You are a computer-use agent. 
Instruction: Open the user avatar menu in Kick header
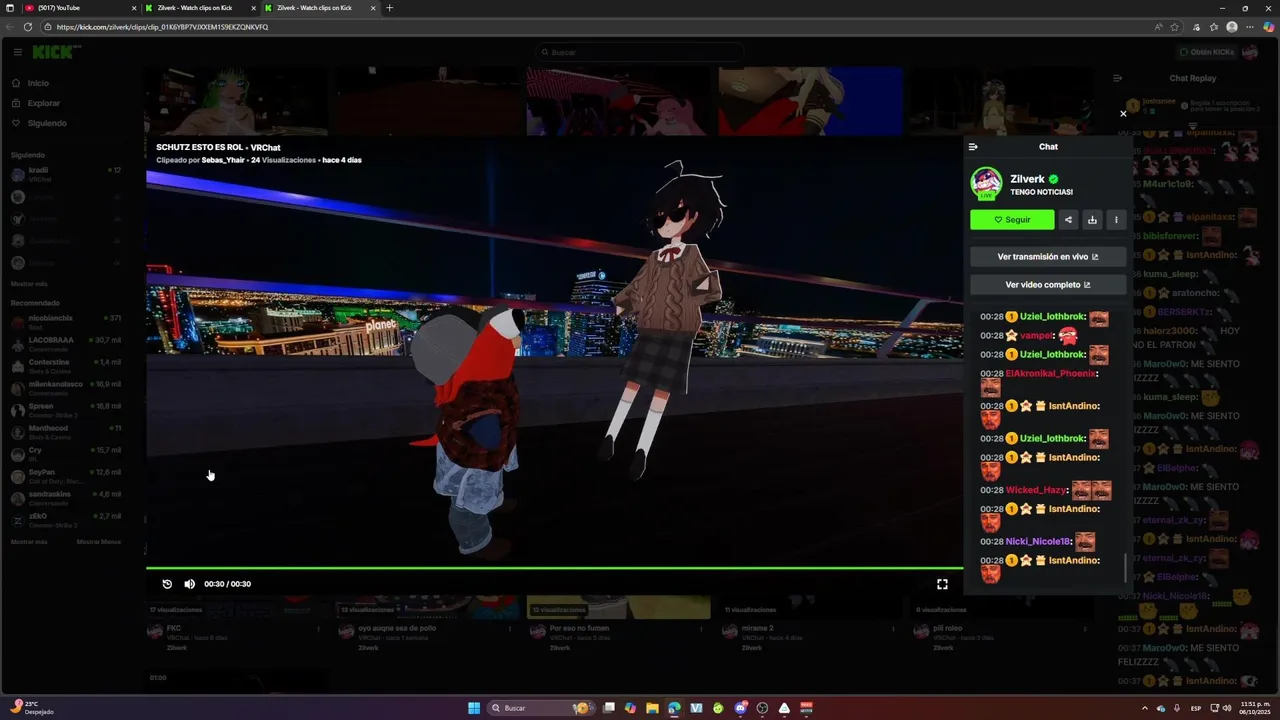pos(1250,52)
